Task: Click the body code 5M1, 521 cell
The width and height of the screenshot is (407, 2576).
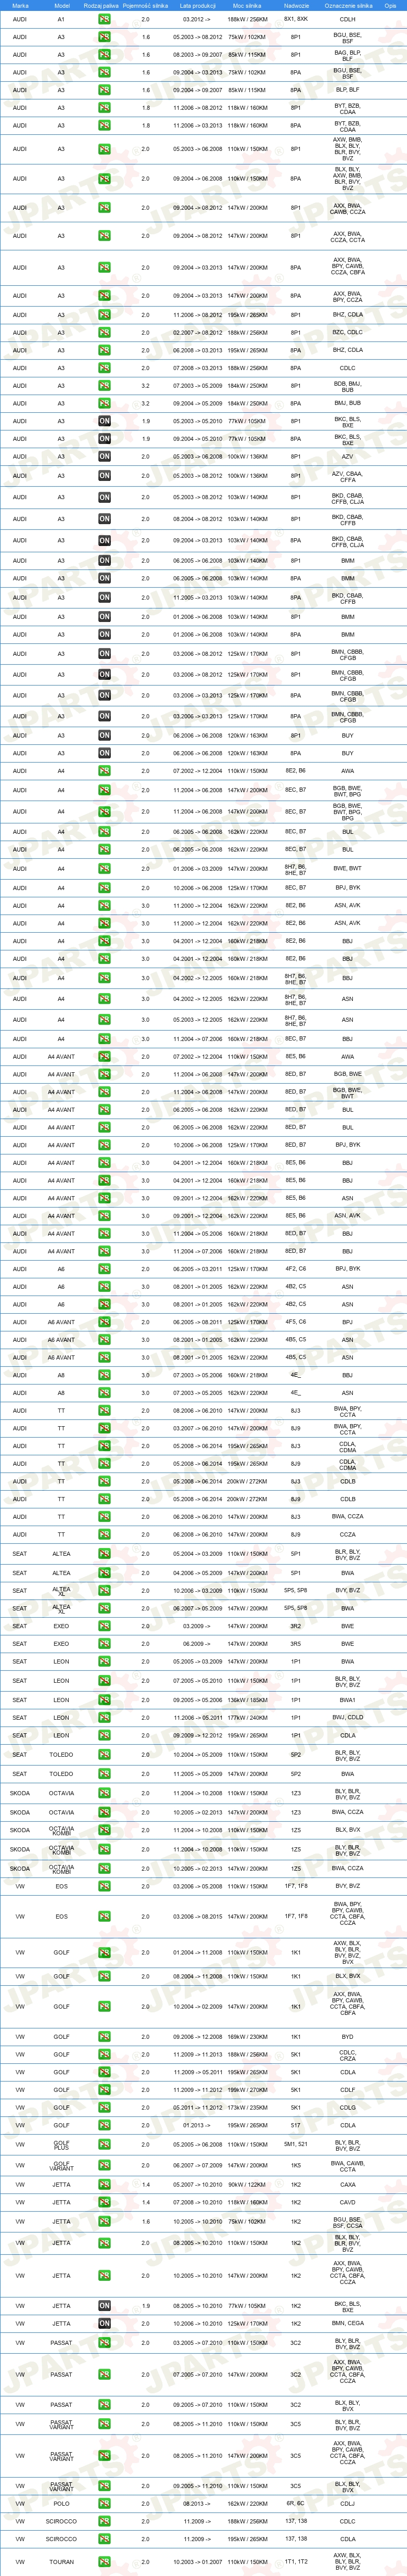Action: tap(296, 2144)
